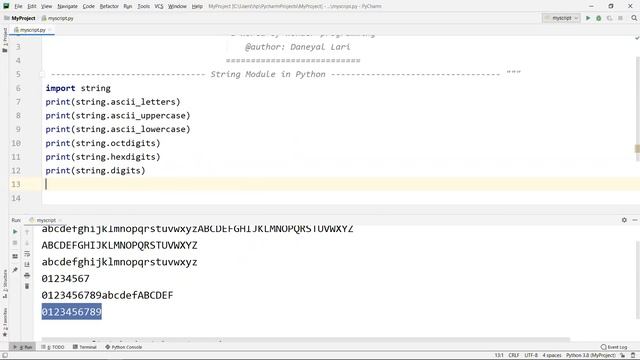The width and height of the screenshot is (640, 360).
Task: Toggle Soft-Wrap in Run console
Action: click(x=27, y=254)
